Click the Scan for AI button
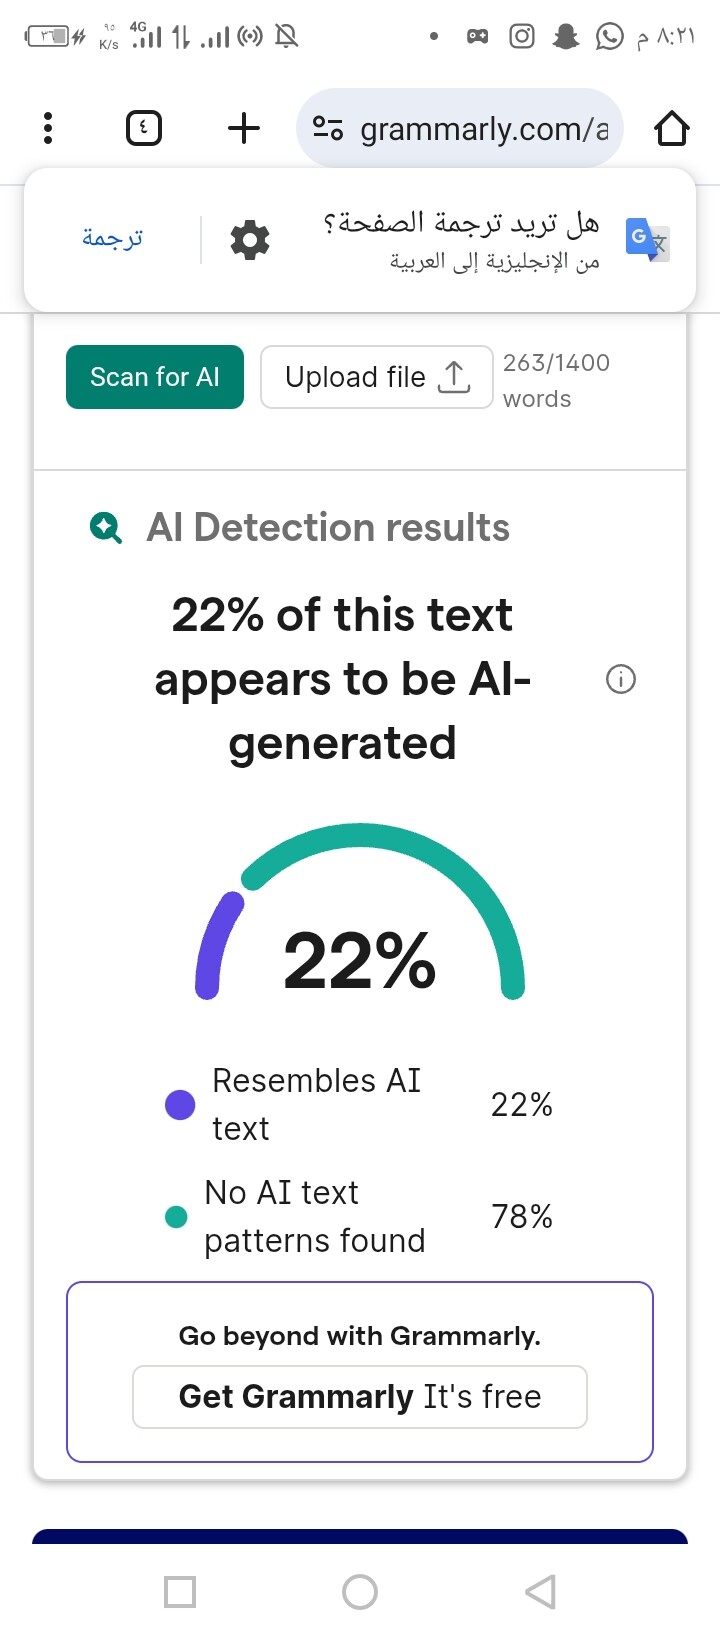The image size is (720, 1640). coord(155,377)
